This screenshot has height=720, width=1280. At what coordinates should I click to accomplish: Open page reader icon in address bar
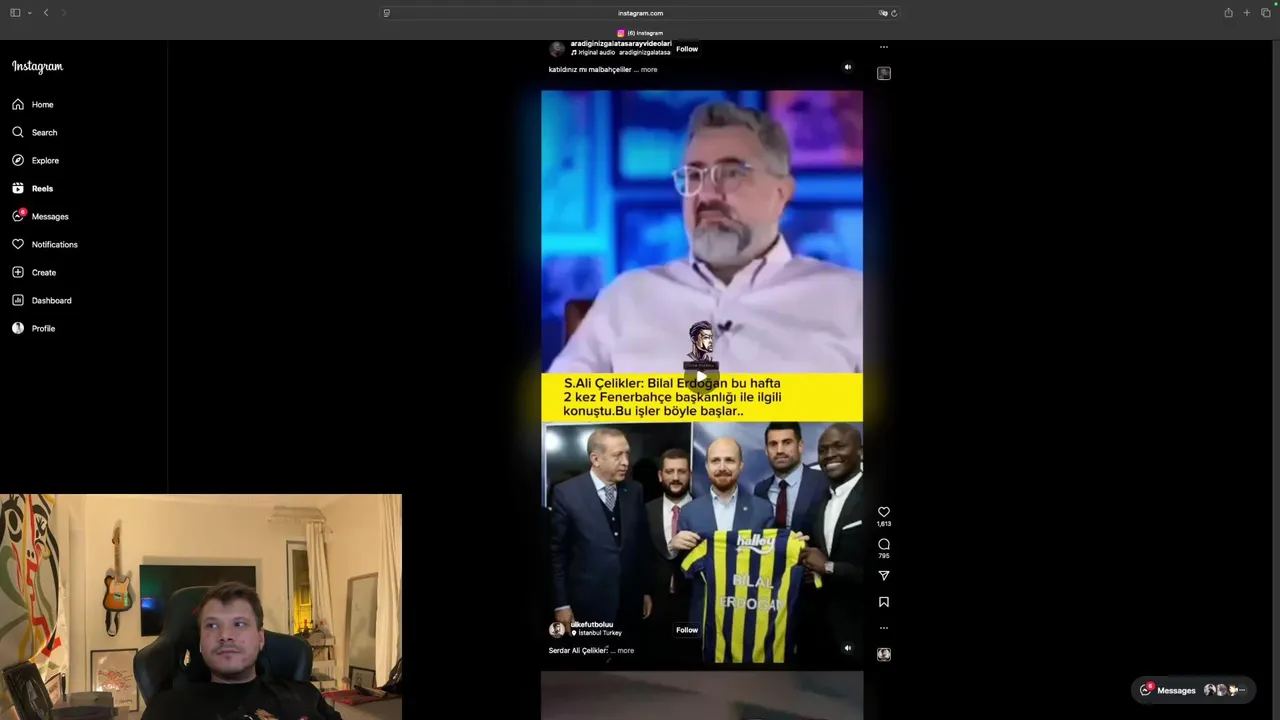387,13
